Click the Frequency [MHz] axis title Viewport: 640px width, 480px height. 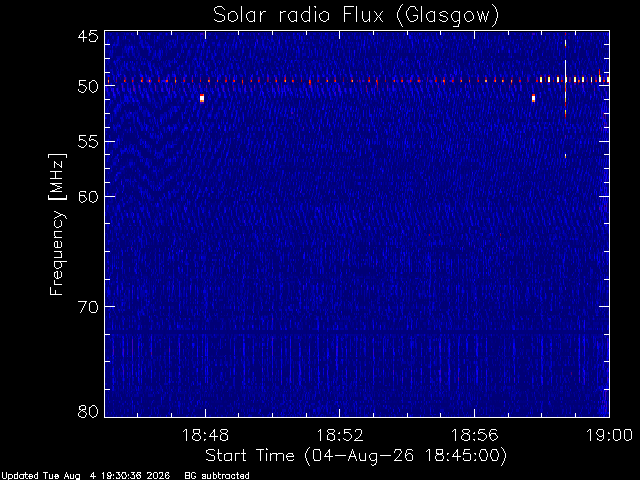click(57, 224)
